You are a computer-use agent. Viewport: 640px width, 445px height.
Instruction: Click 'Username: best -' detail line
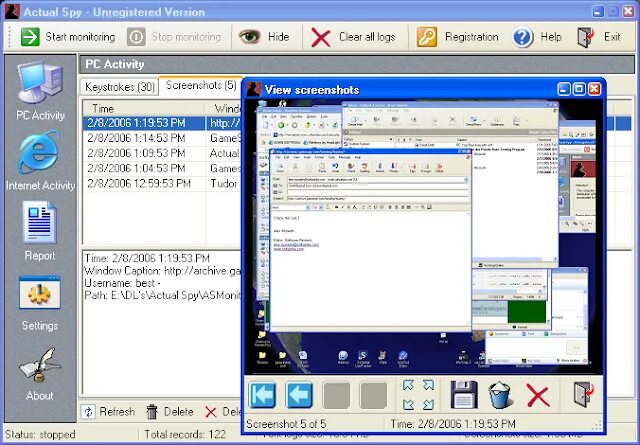[122, 283]
